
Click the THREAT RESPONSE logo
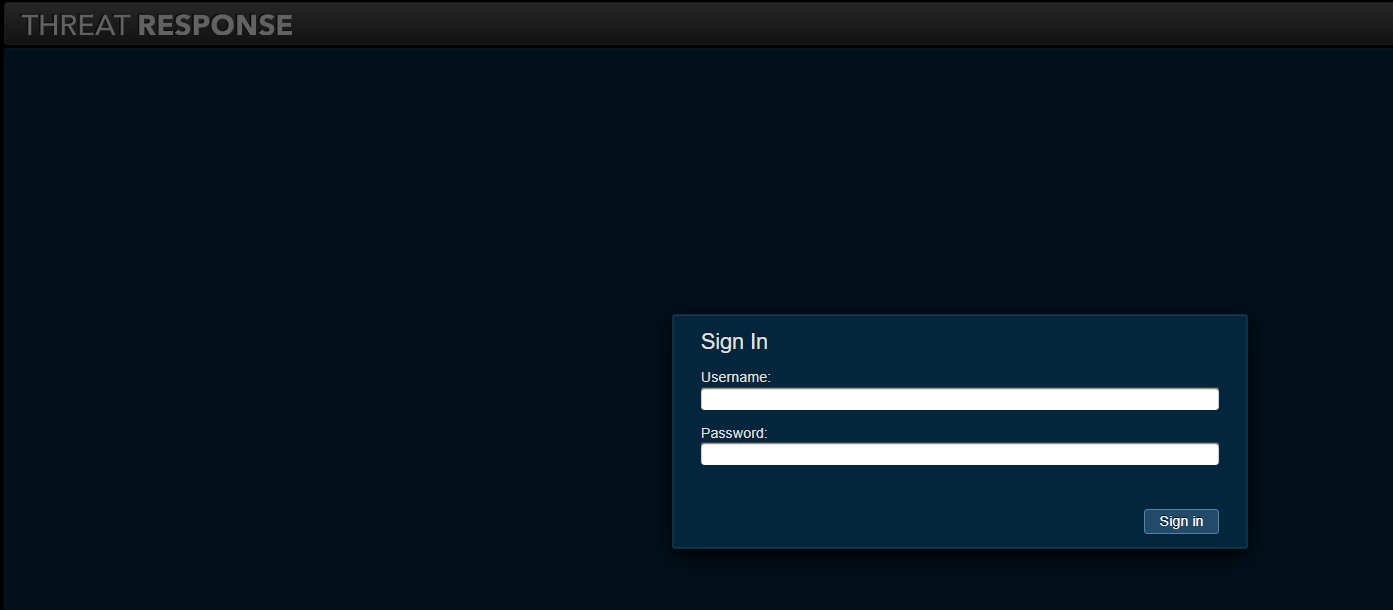(157, 25)
